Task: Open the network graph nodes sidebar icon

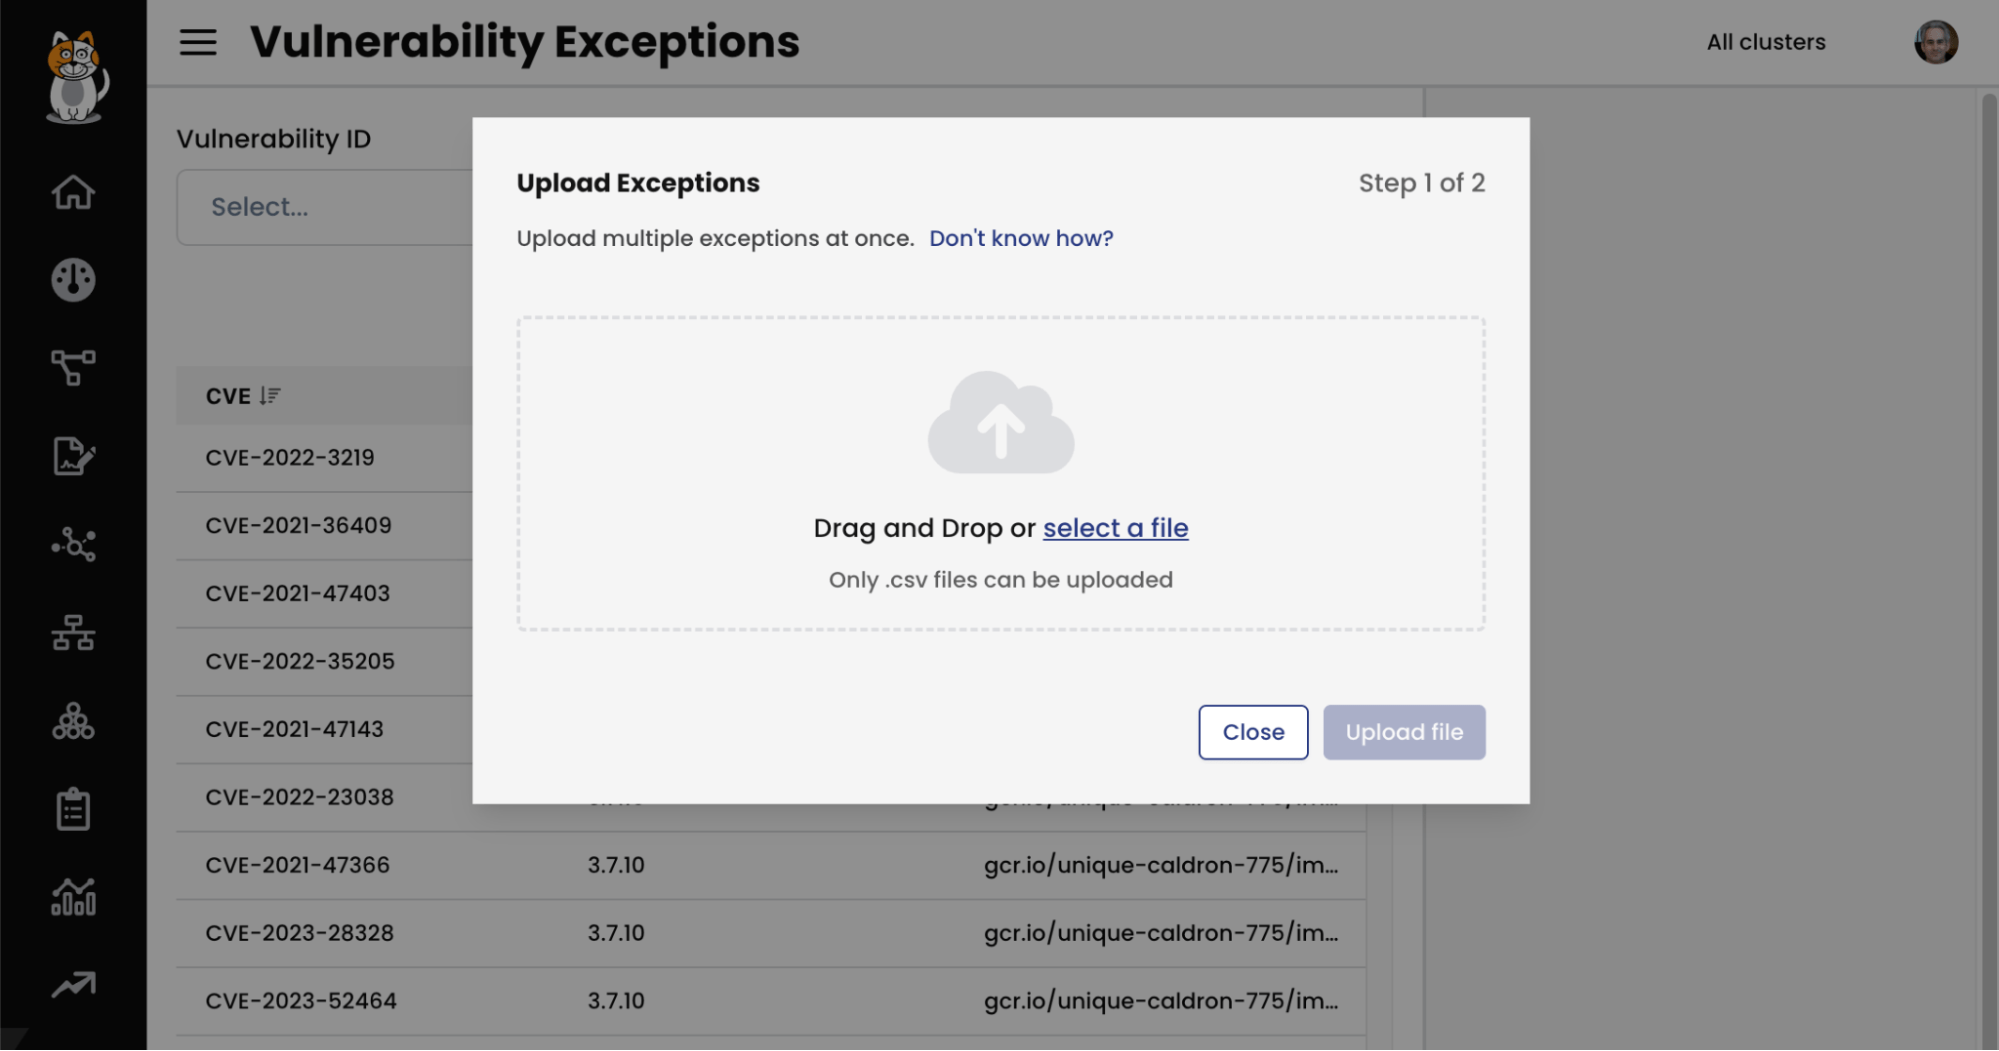Action: [x=73, y=544]
